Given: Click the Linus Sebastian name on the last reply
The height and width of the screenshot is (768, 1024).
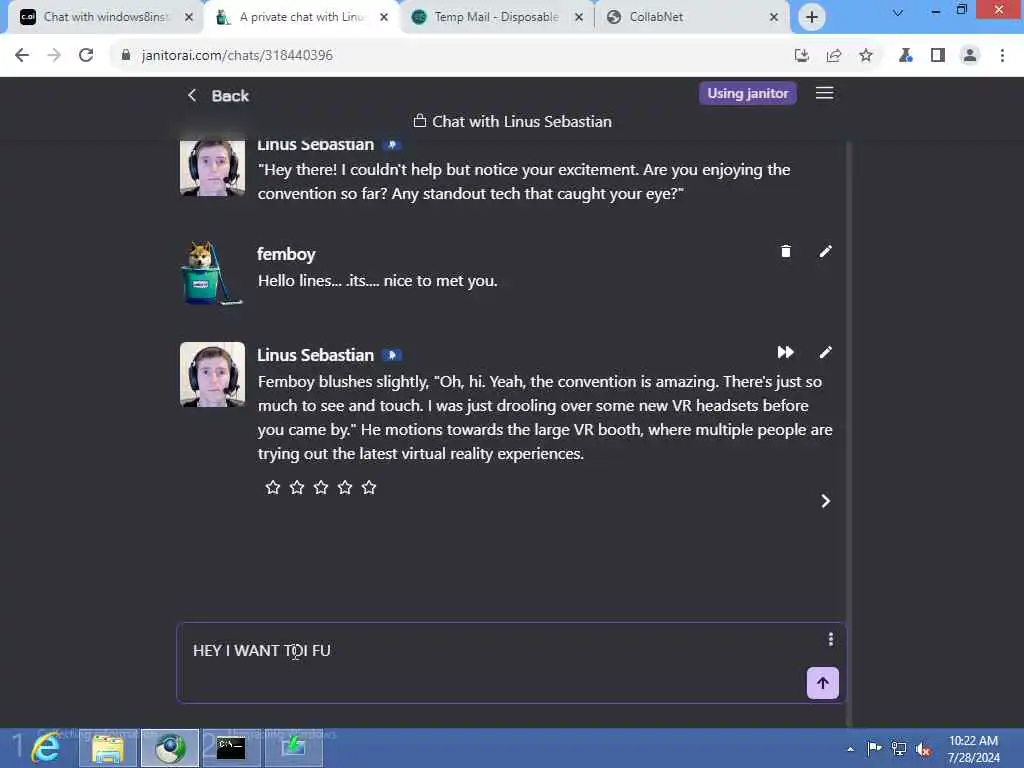Looking at the screenshot, I should coord(315,355).
